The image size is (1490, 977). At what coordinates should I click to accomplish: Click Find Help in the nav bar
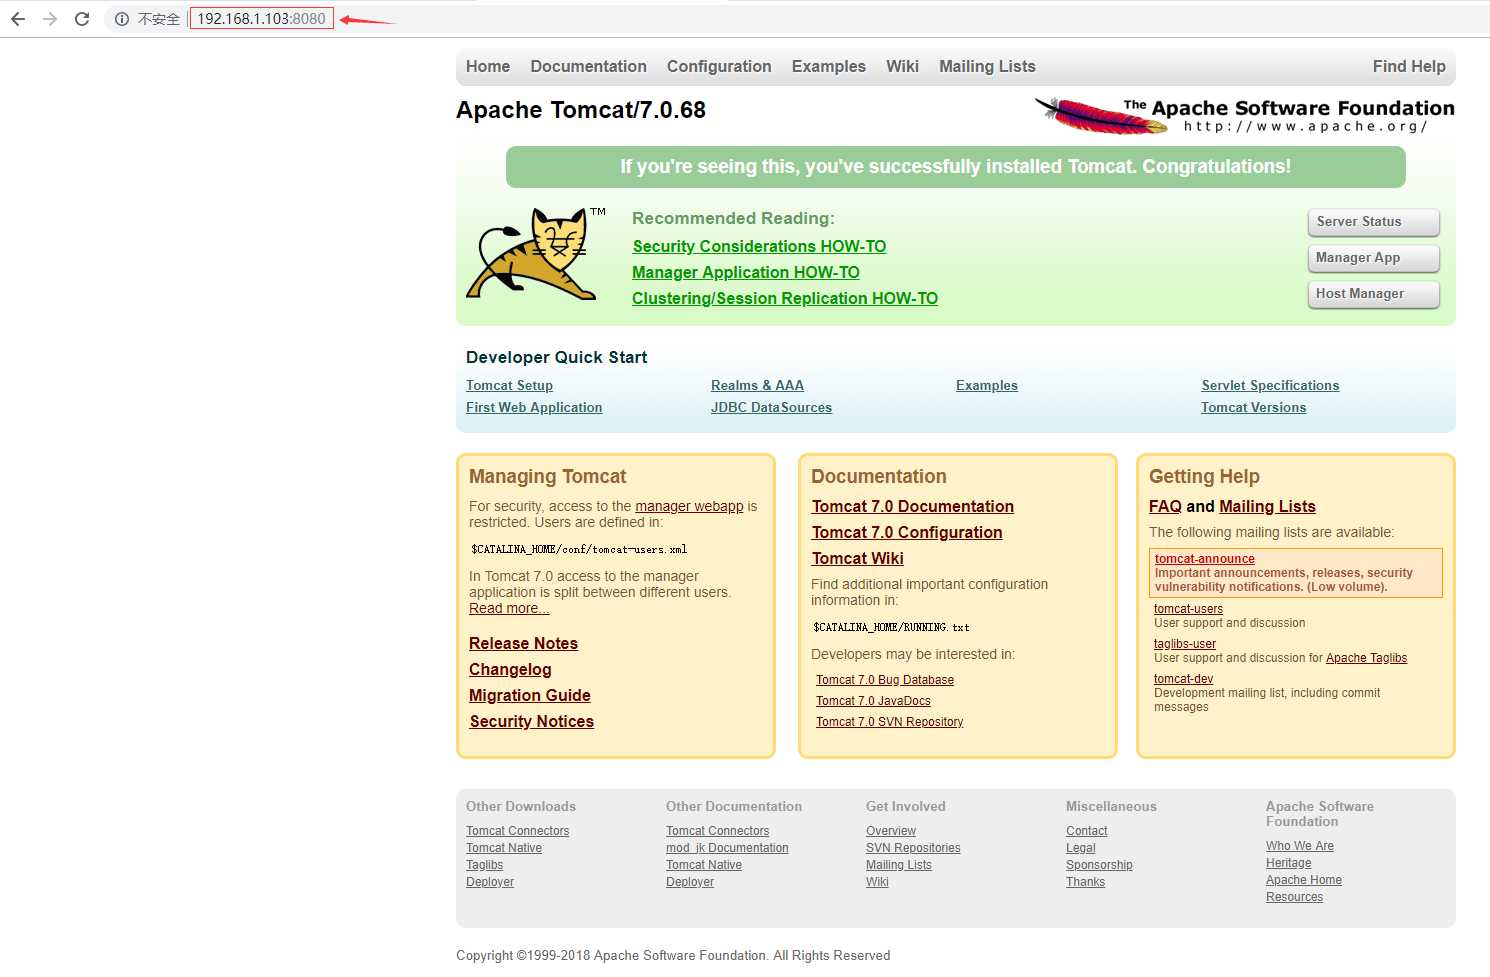tap(1409, 67)
